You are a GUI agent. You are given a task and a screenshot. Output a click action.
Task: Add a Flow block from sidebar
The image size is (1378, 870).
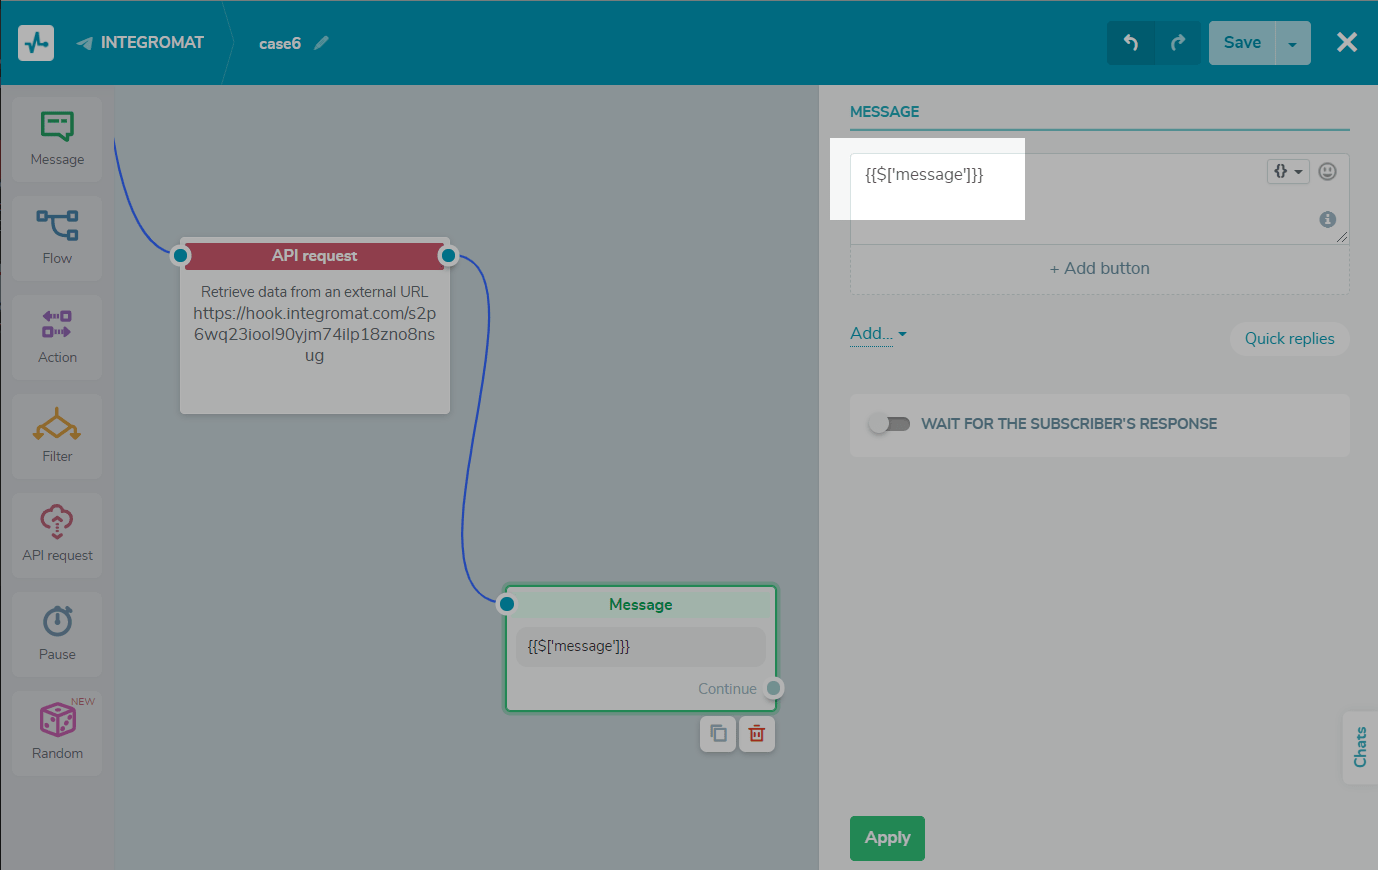(57, 238)
